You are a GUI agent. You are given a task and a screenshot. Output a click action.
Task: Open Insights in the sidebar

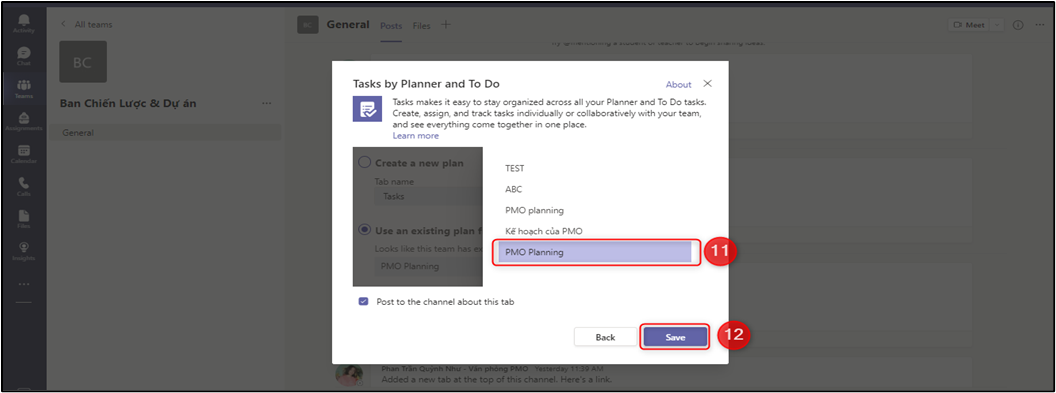tap(24, 251)
